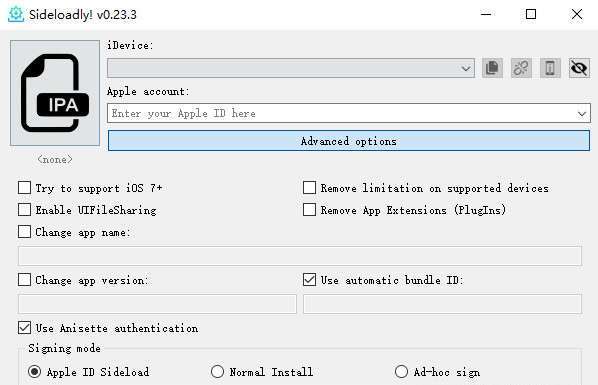This screenshot has height=385, width=598.
Task: Click the copy device info icon
Action: [x=492, y=68]
